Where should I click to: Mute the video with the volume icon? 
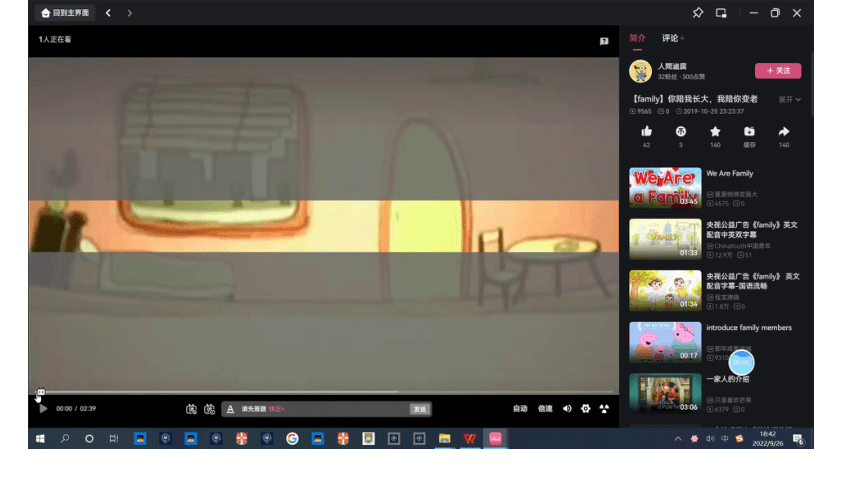click(x=567, y=409)
